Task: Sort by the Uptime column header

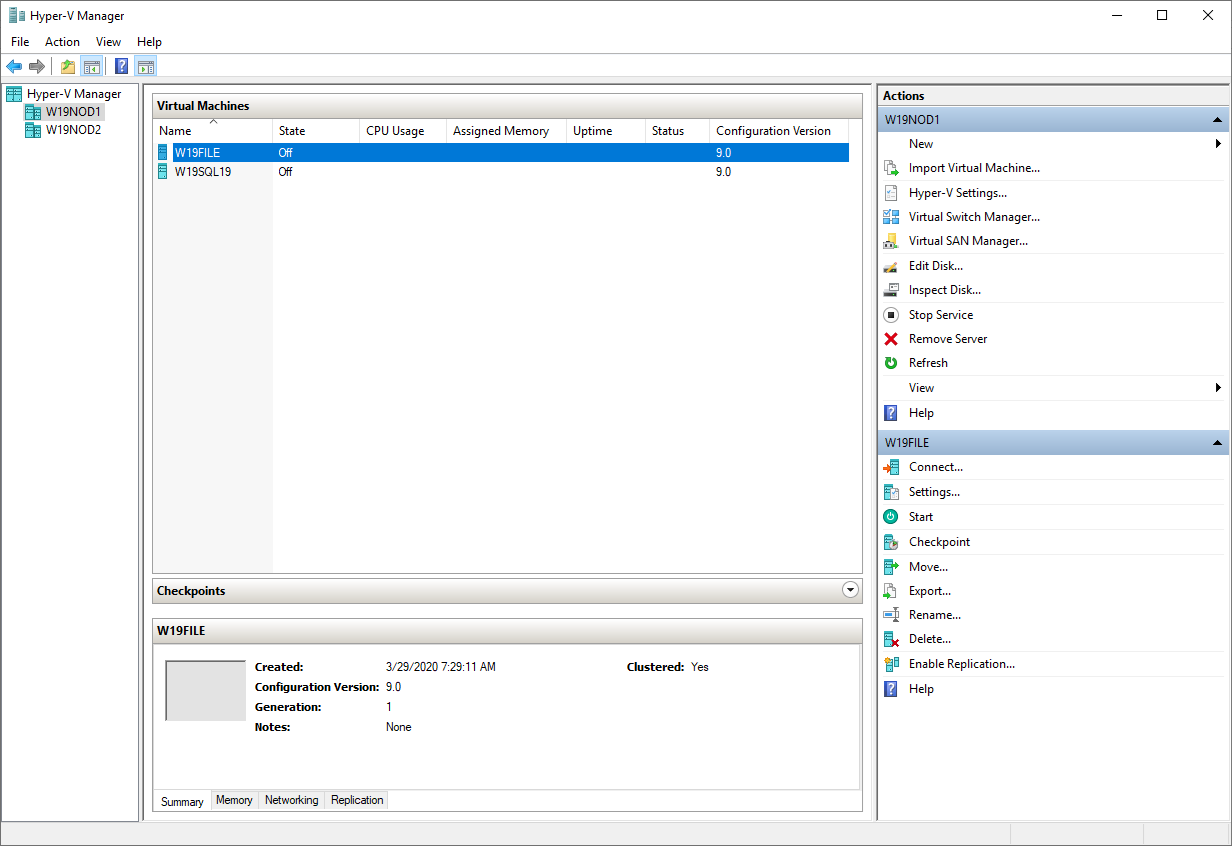Action: (x=605, y=131)
